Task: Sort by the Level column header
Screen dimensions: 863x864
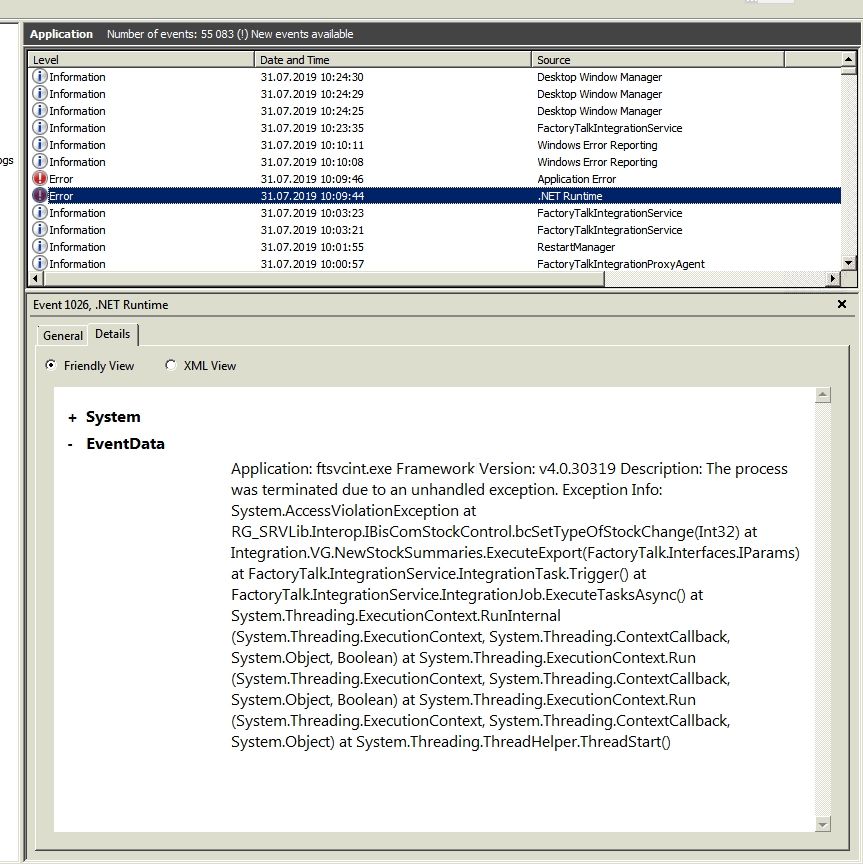Action: click(141, 60)
